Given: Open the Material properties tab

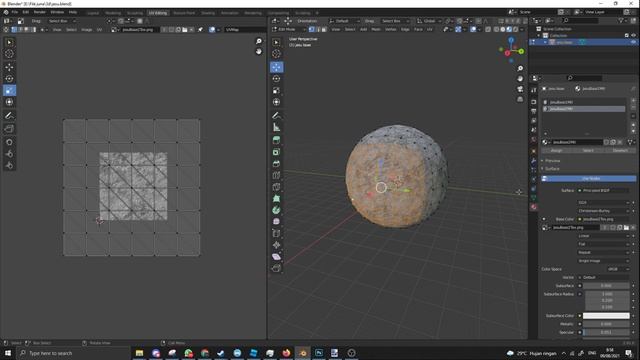Looking at the screenshot, I should [533, 207].
